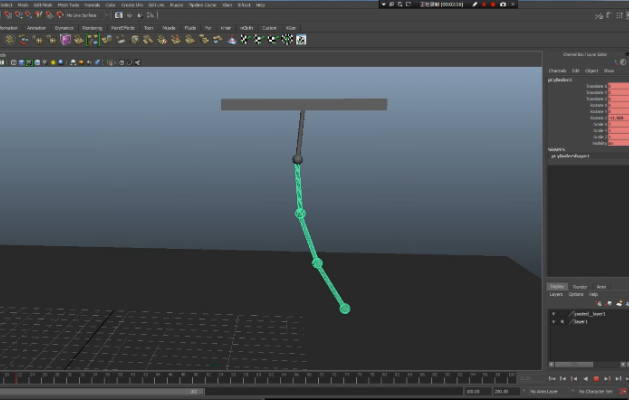The height and width of the screenshot is (400, 629).
Task: Select the Visibility channel label
Action: [599, 143]
